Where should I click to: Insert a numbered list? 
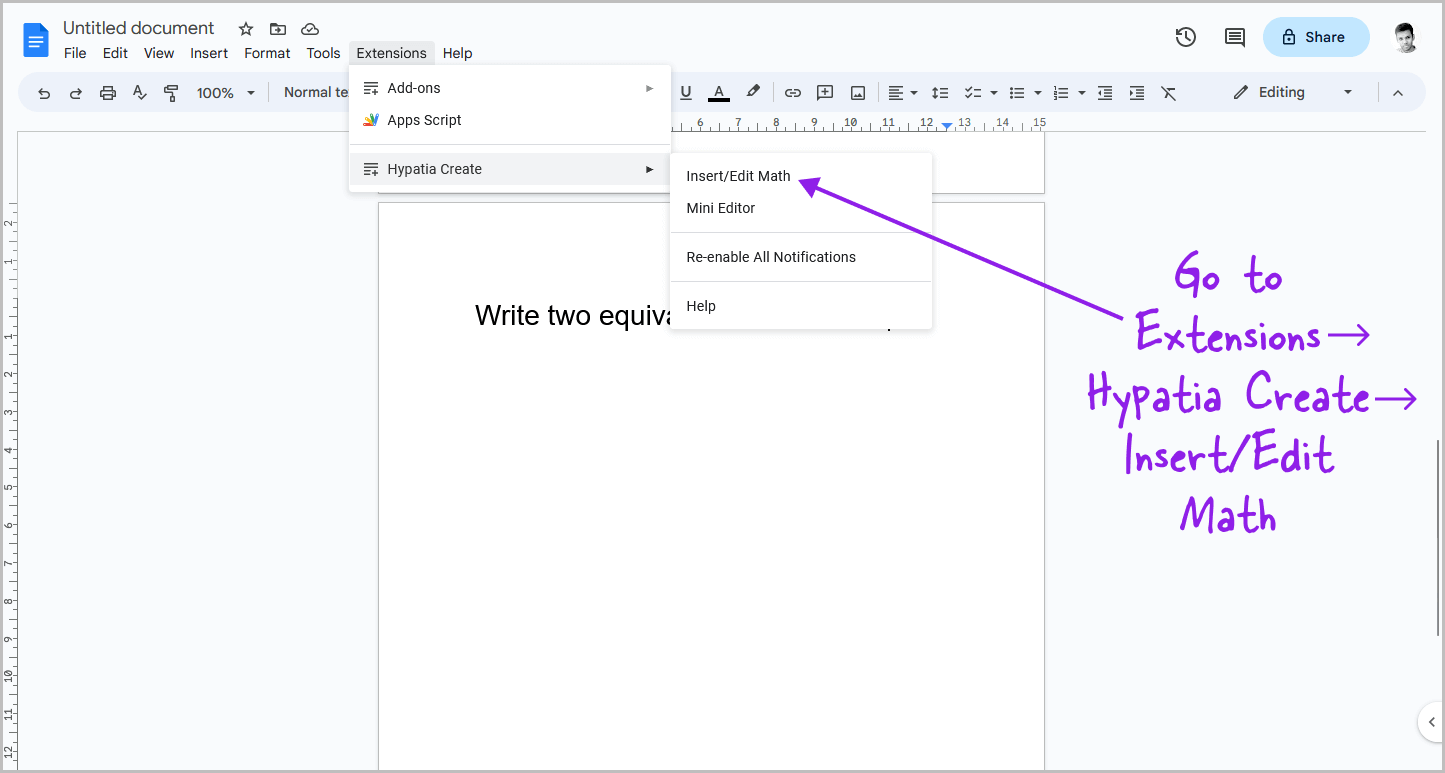(1061, 93)
